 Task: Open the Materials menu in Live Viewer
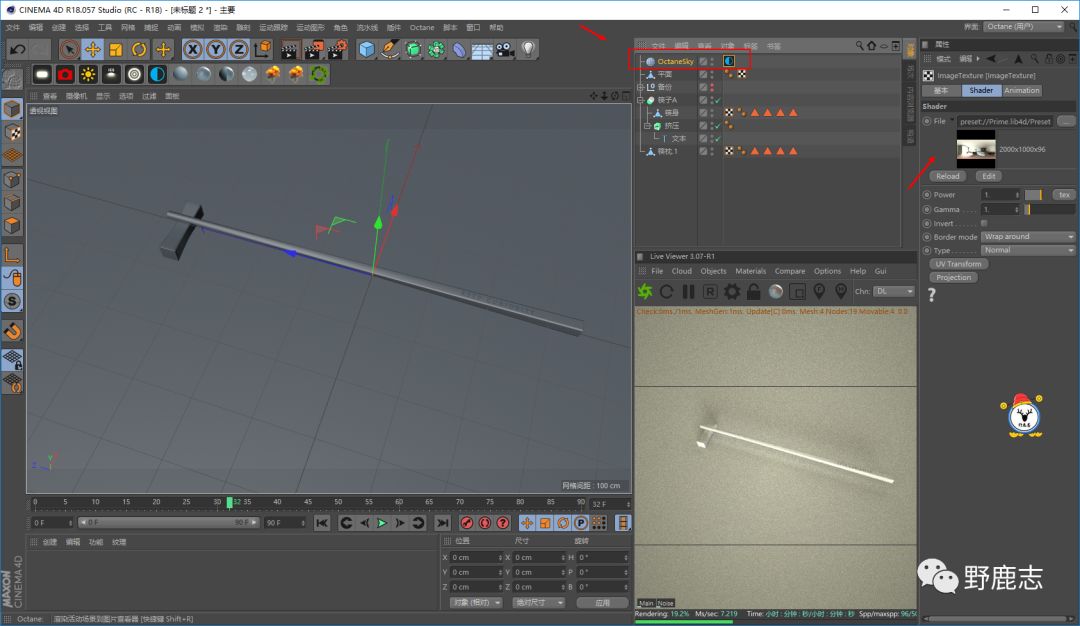750,271
